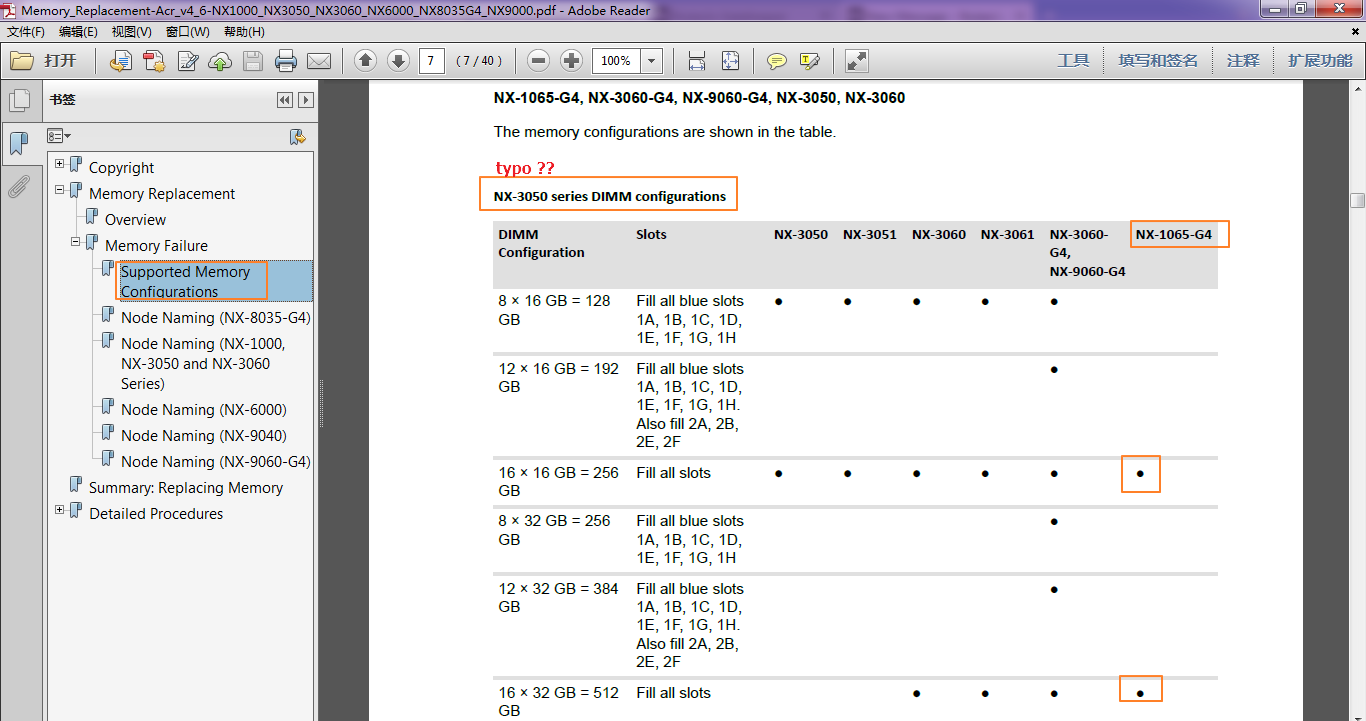The width and height of the screenshot is (1366, 721).
Task: Open the 帮助(H) menu
Action: pos(244,32)
